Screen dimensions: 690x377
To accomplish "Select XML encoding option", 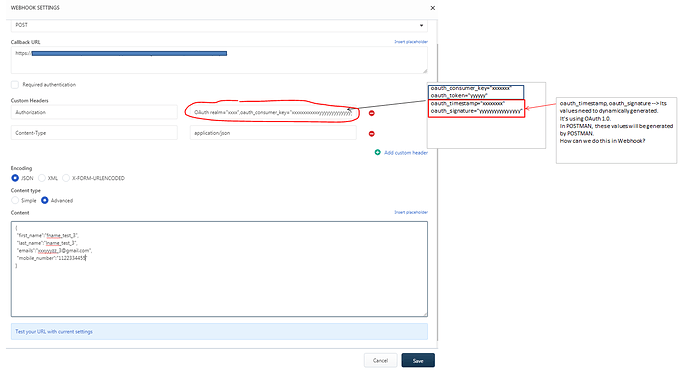I will pos(42,178).
